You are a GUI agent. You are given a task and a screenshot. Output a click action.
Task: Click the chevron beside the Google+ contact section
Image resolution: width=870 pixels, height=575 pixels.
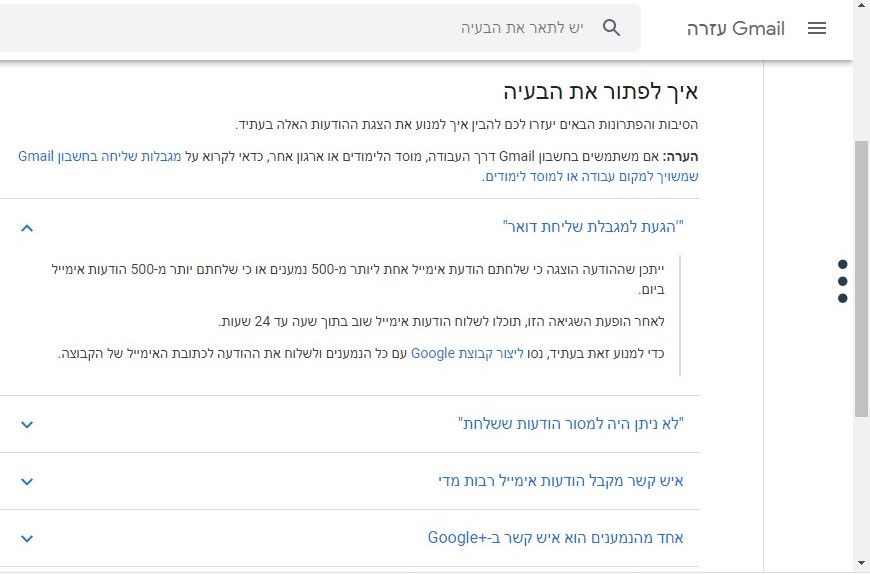pyautogui.click(x=27, y=538)
